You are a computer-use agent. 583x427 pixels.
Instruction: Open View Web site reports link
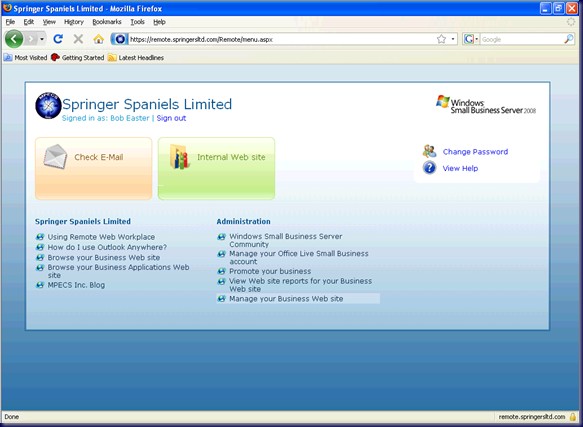click(x=300, y=285)
